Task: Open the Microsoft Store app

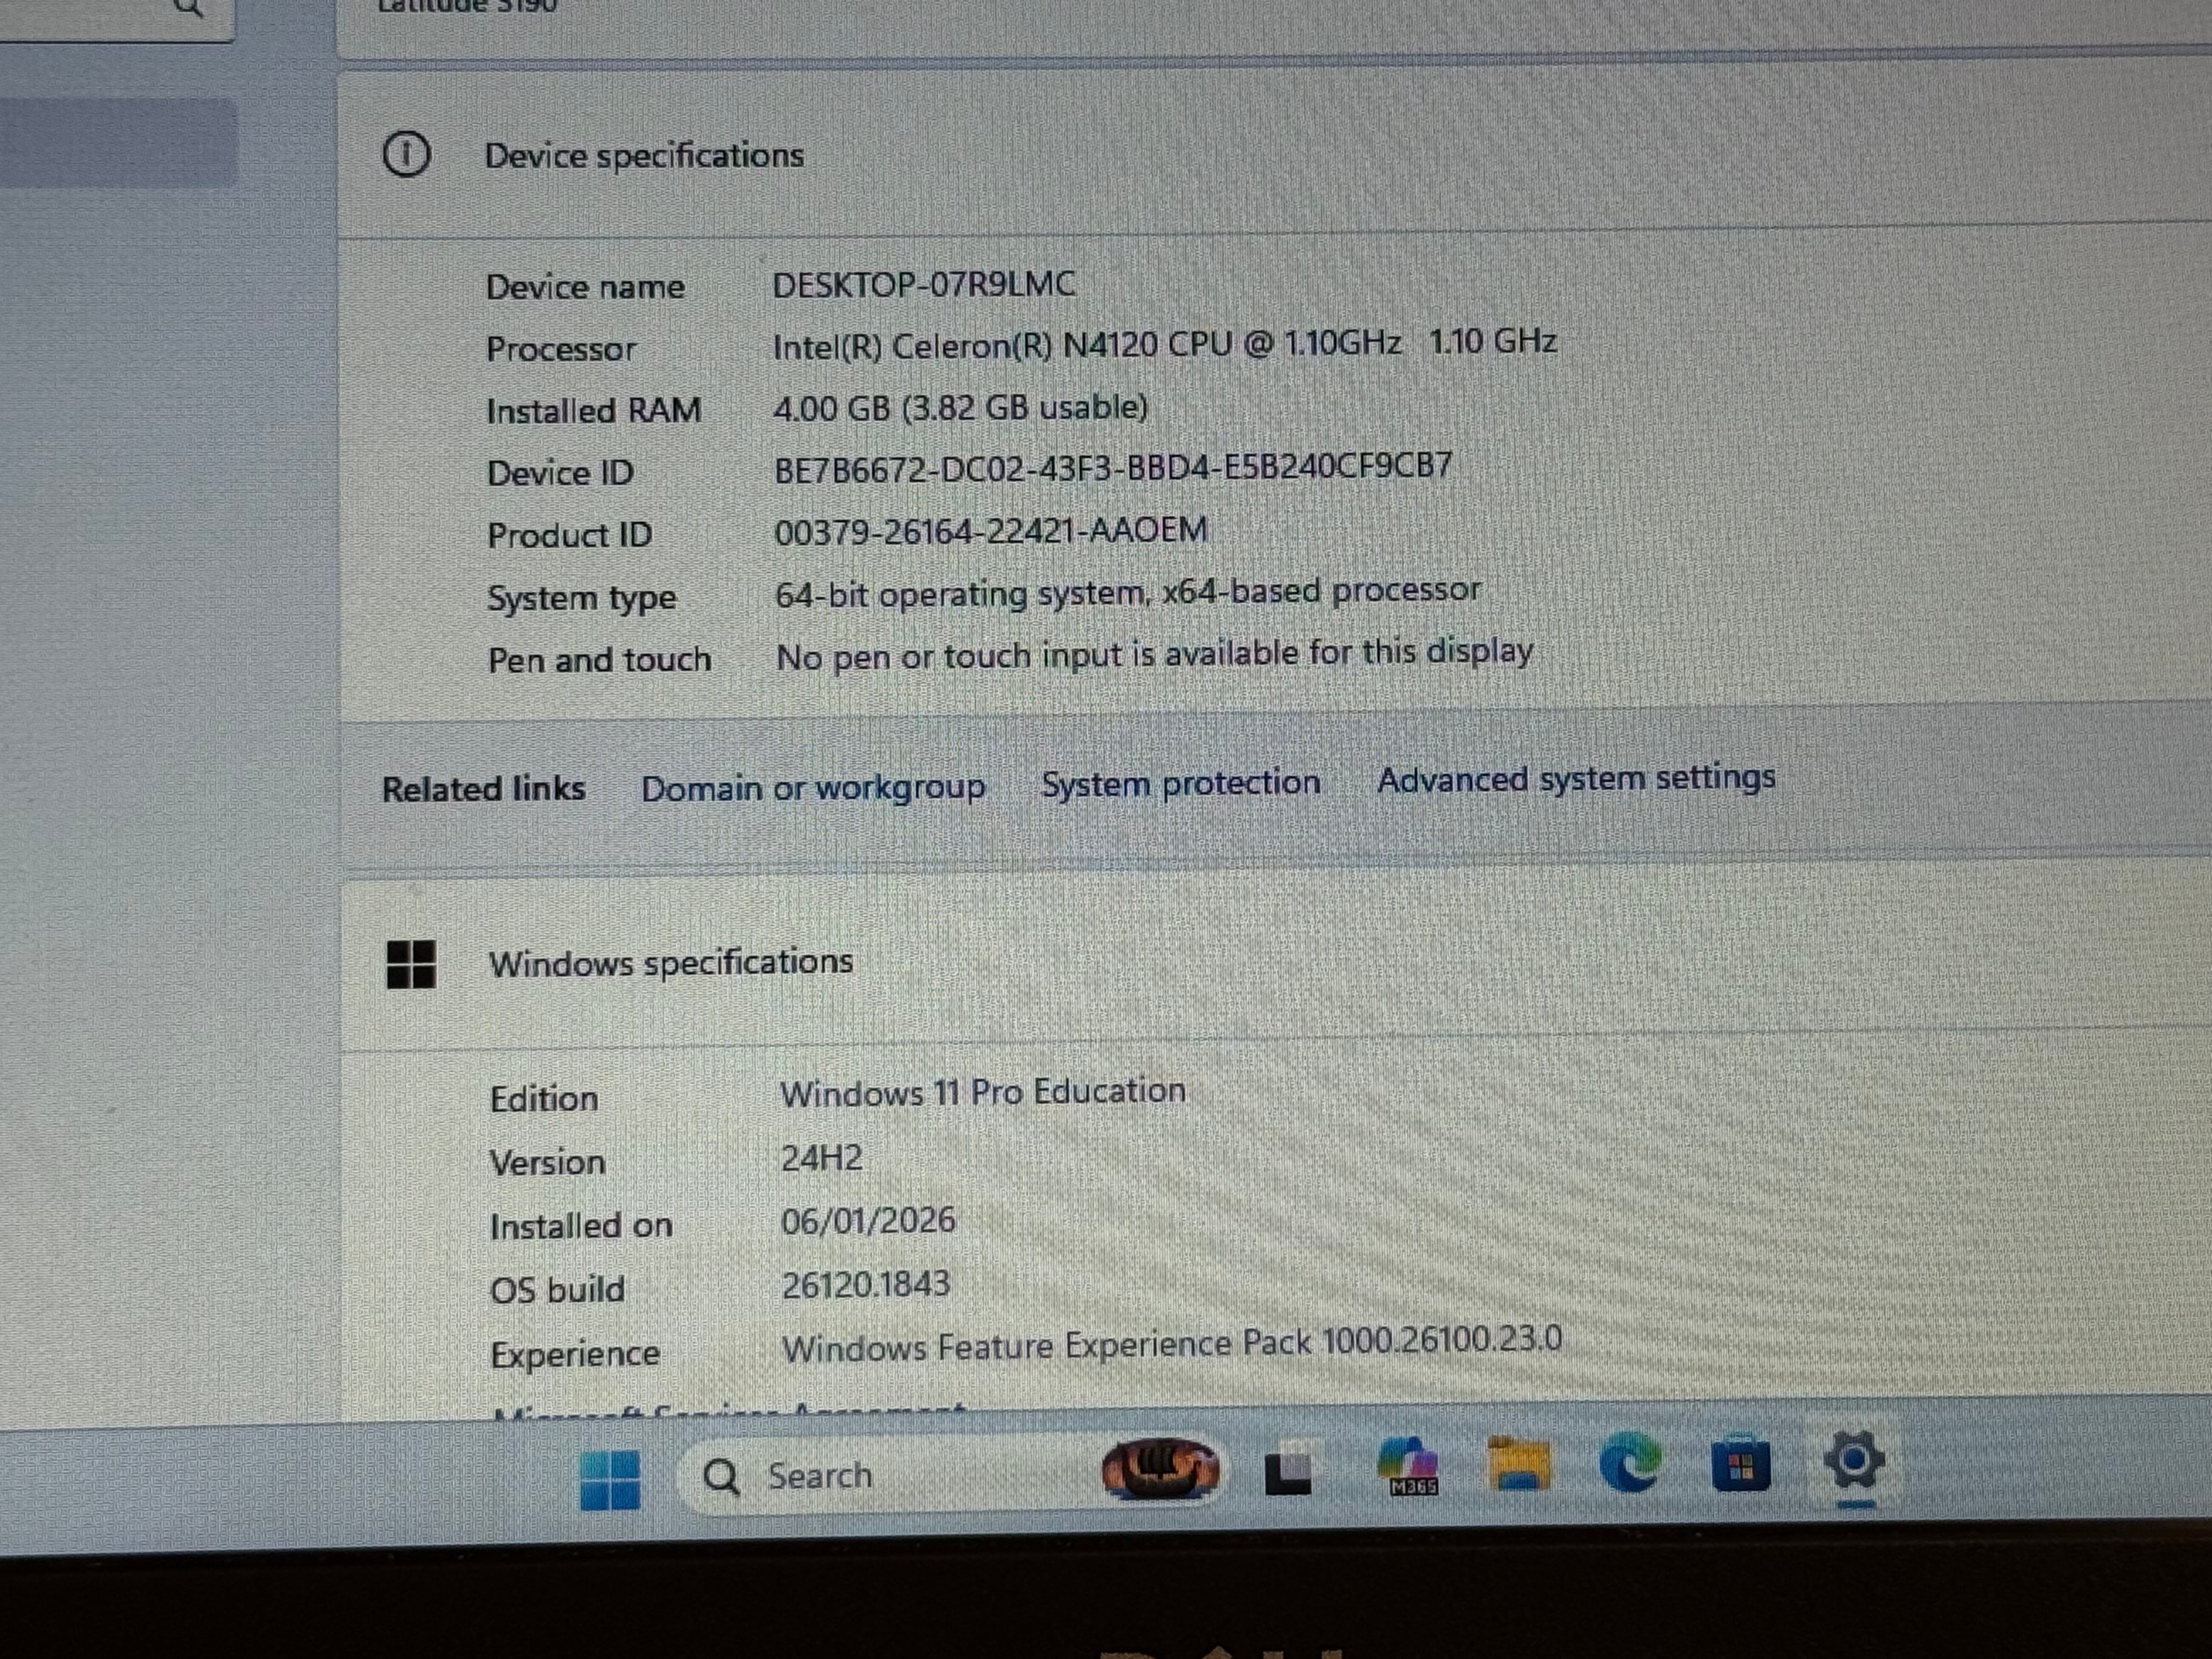Action: (1741, 1463)
